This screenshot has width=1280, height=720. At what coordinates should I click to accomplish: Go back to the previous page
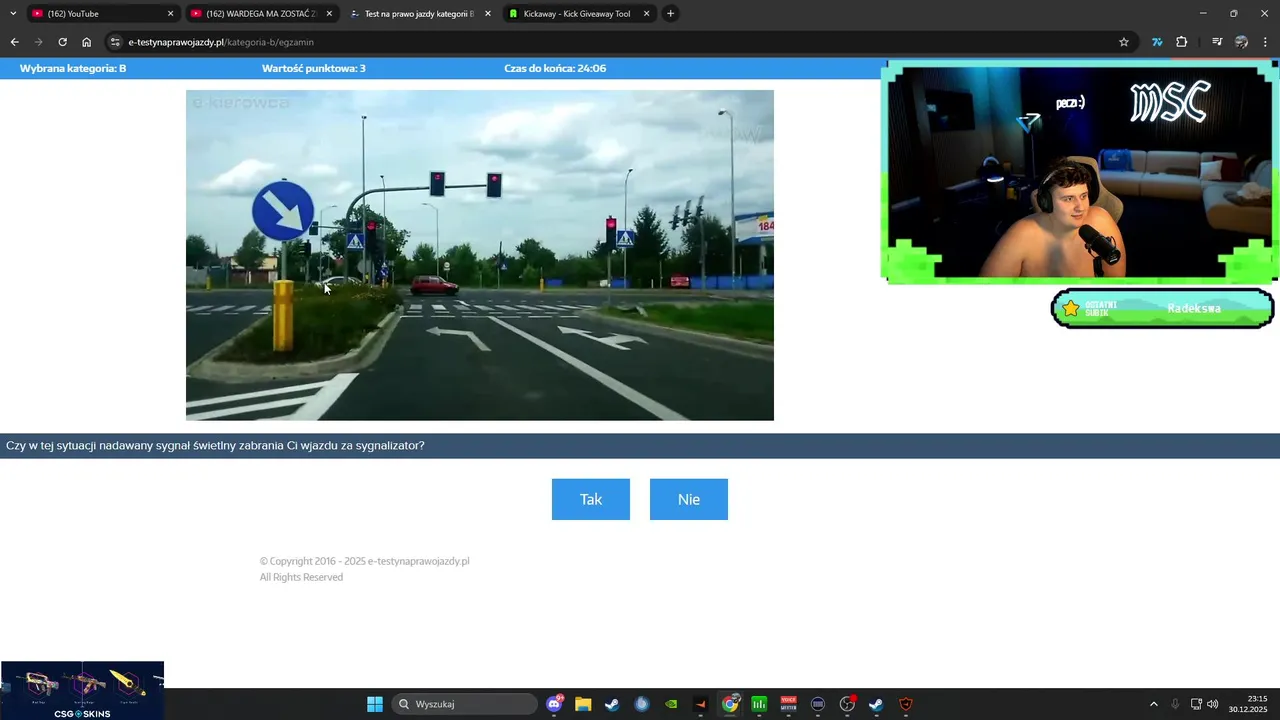coord(14,42)
